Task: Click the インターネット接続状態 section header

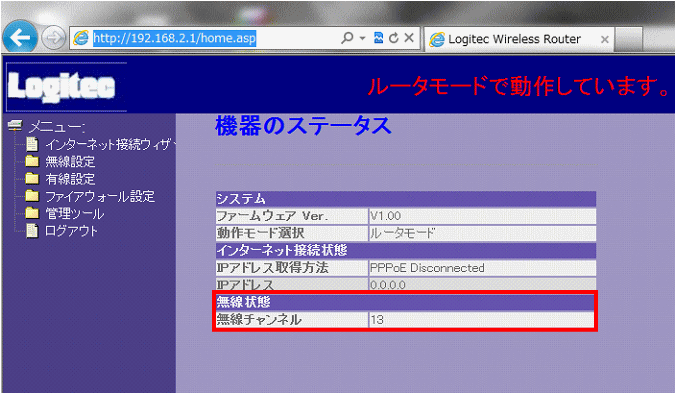Action: [x=406, y=251]
